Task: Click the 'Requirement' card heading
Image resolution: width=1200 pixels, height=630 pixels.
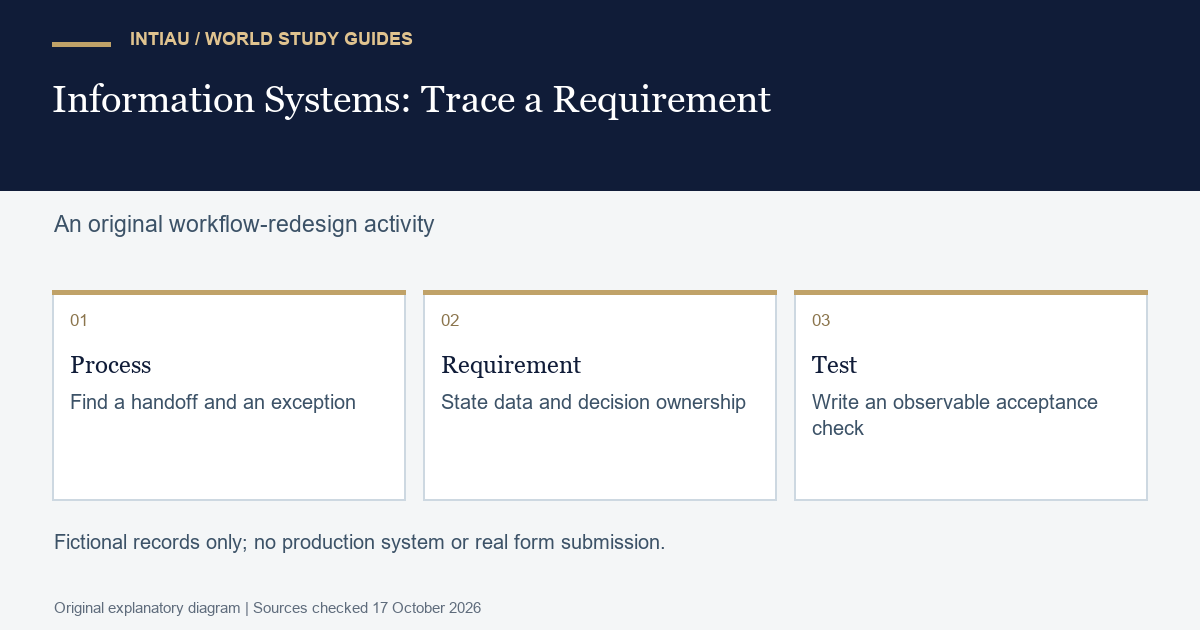Action: pyautogui.click(x=511, y=365)
